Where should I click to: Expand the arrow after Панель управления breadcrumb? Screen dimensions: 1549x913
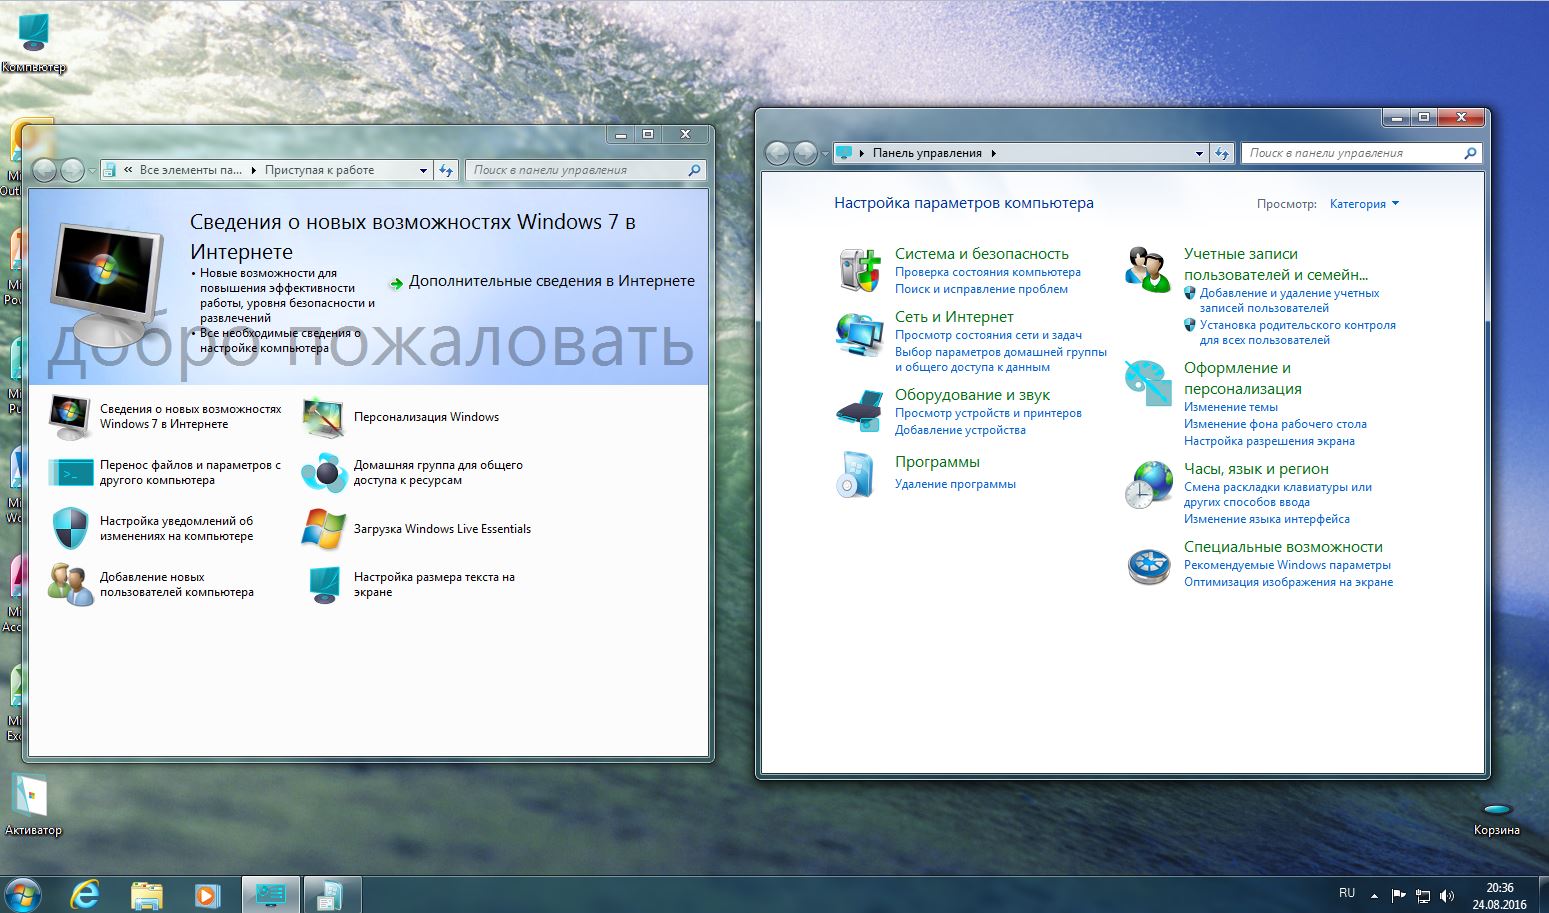pyautogui.click(x=993, y=154)
